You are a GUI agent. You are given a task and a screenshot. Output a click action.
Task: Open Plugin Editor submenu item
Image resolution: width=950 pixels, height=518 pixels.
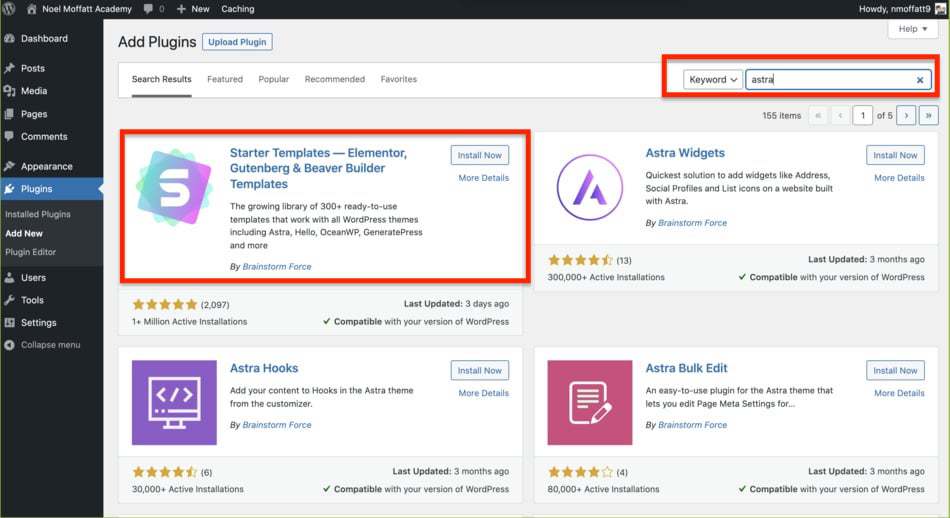coord(30,252)
